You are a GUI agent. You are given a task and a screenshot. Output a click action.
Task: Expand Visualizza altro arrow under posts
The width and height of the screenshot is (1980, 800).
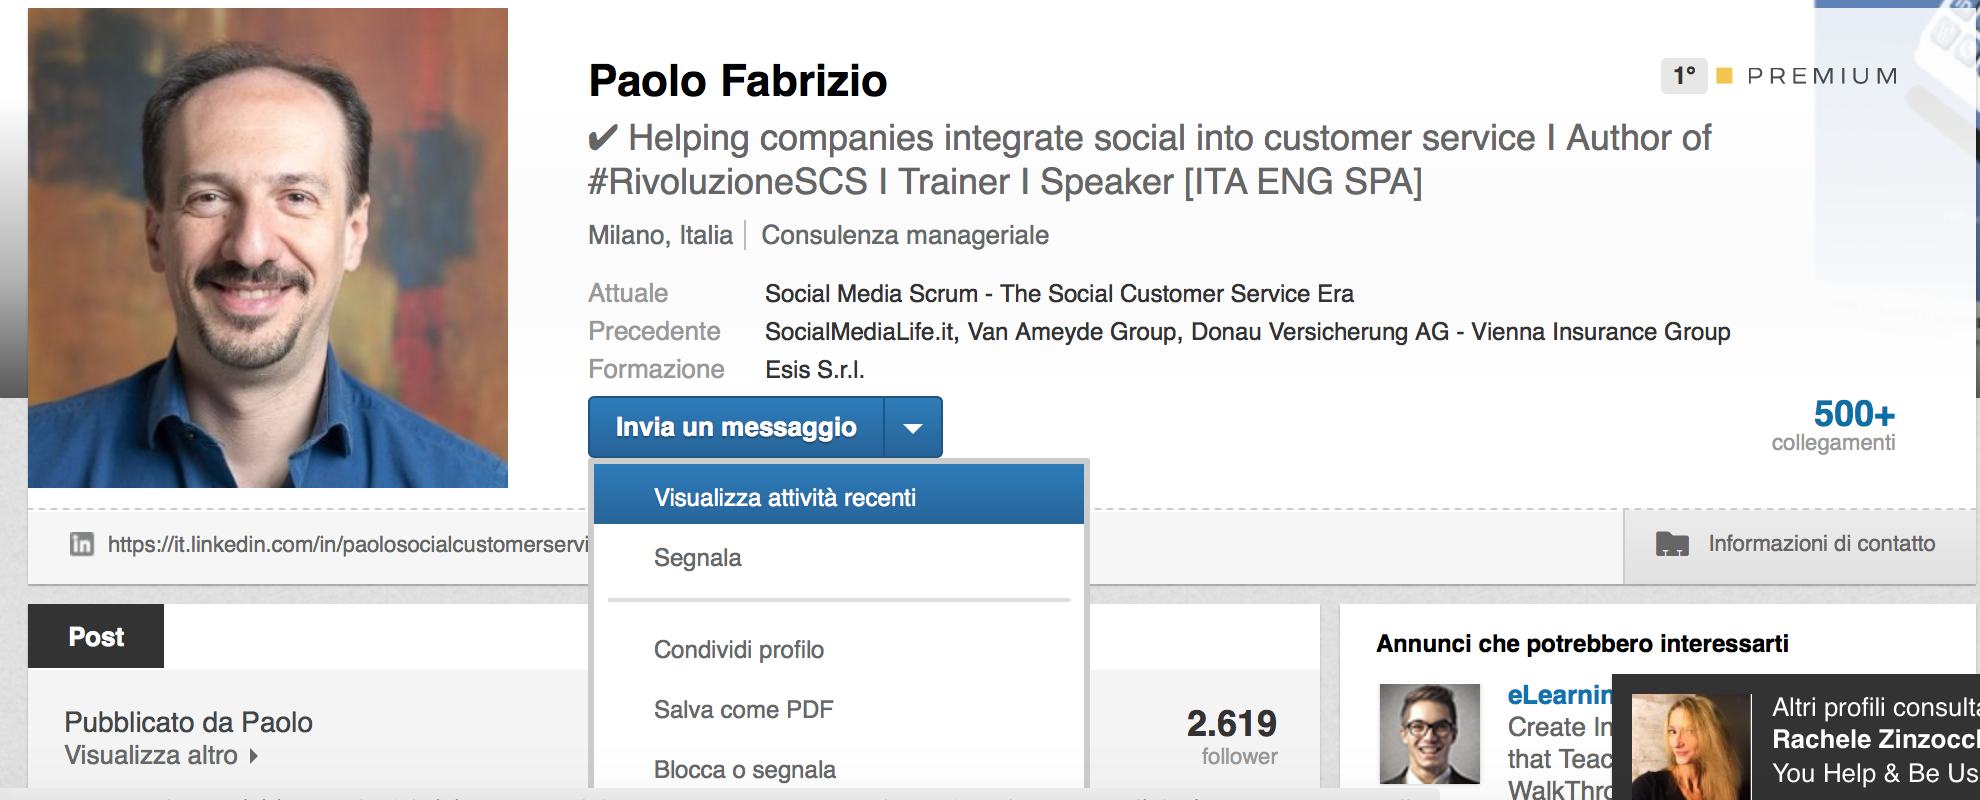pos(254,756)
